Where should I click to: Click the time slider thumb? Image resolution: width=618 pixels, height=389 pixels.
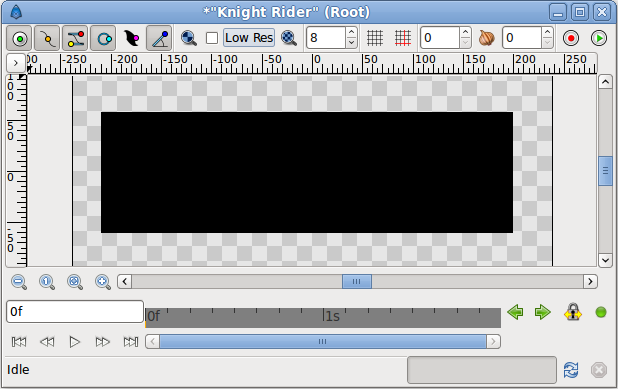[323, 341]
